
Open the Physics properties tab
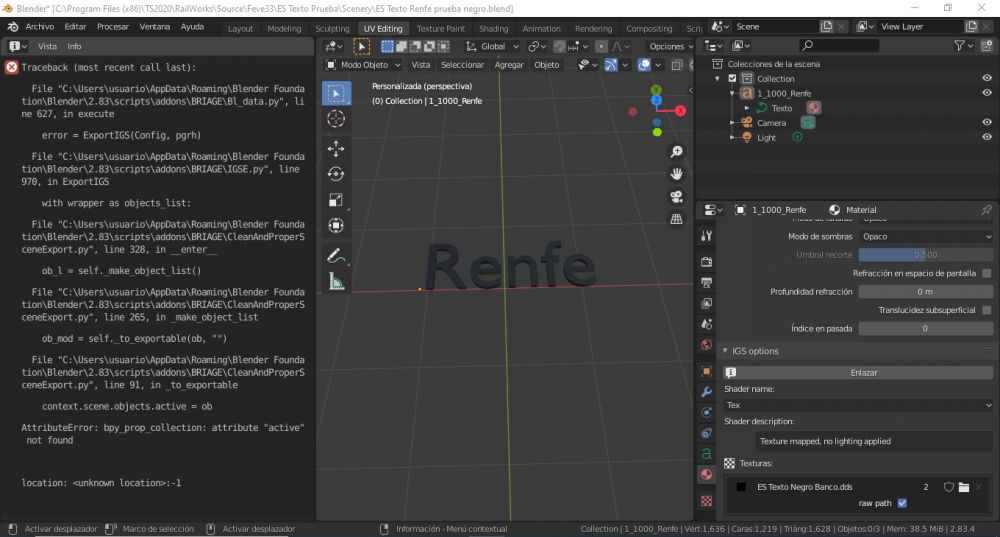pyautogui.click(x=707, y=413)
